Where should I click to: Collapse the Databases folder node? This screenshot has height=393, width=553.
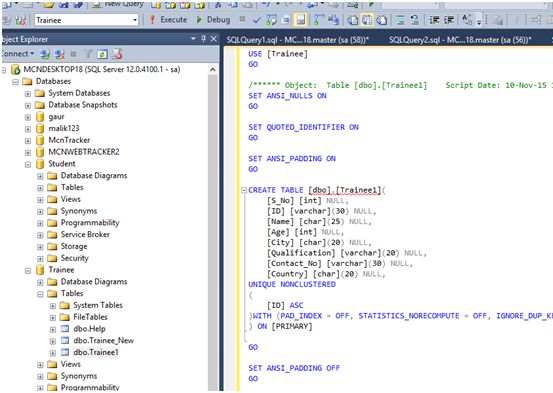[x=15, y=82]
